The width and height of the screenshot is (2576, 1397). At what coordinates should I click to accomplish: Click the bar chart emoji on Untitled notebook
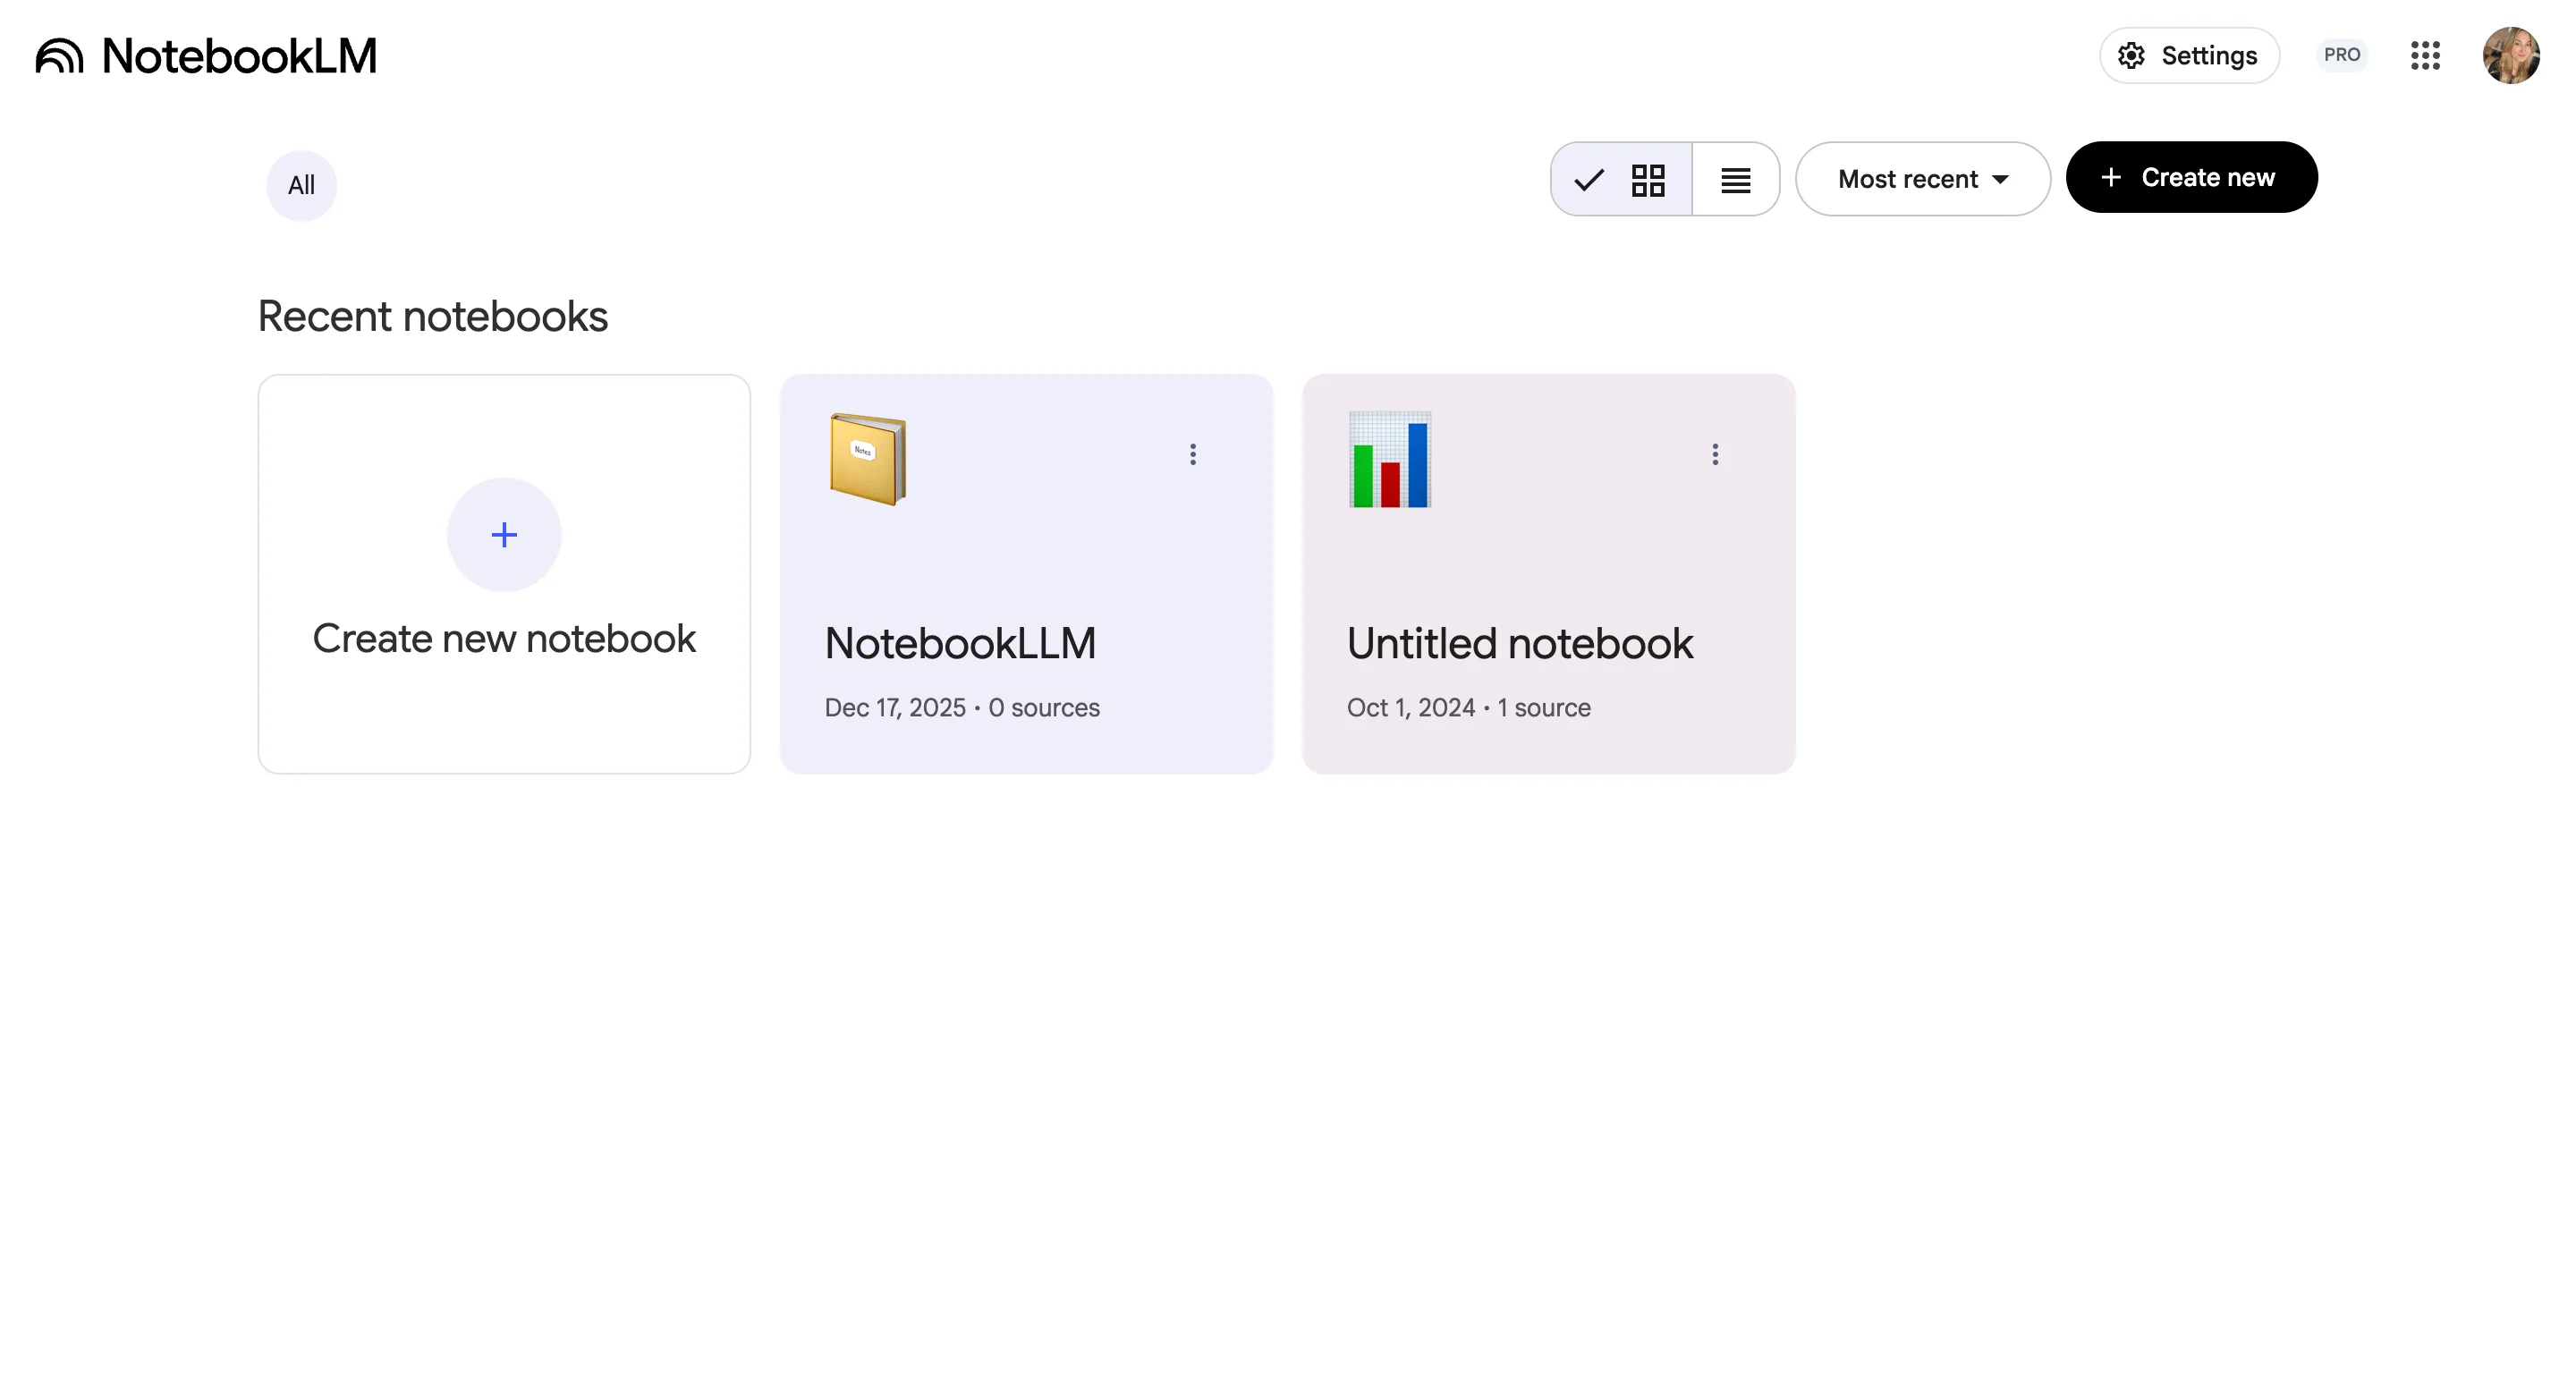tap(1390, 460)
